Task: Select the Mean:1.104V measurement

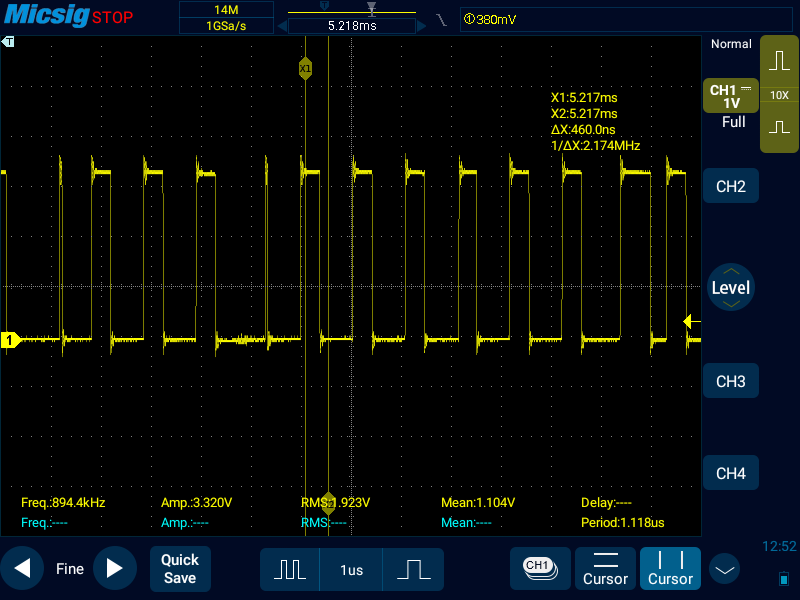Action: point(478,503)
